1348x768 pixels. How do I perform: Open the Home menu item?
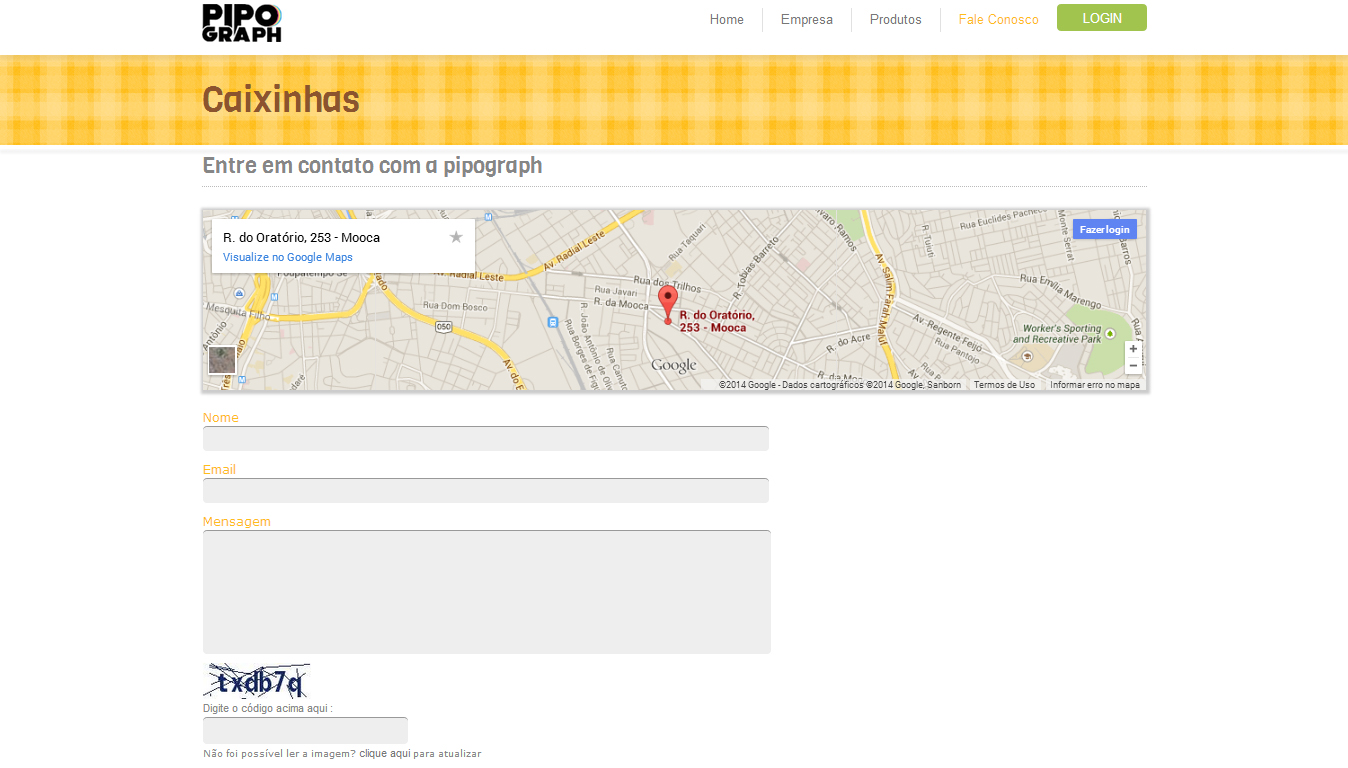[x=727, y=19]
